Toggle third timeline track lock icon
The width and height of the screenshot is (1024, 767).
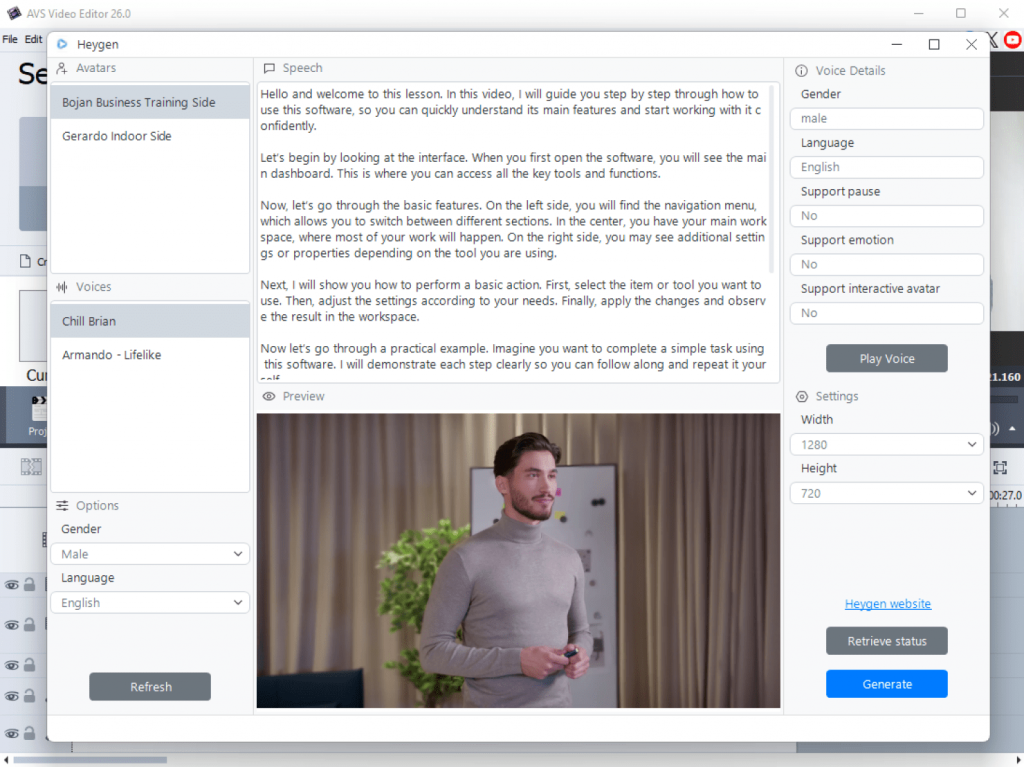[29, 664]
